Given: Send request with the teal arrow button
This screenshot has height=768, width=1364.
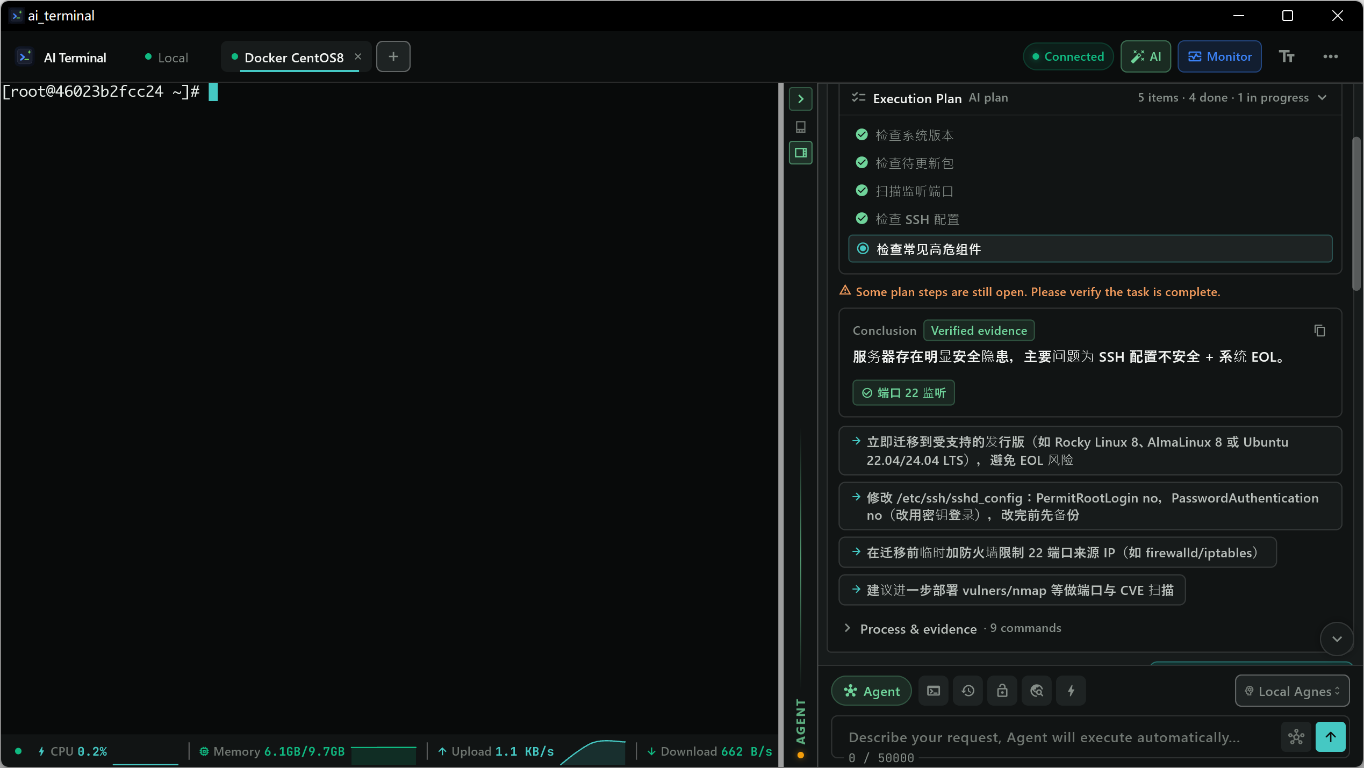Looking at the screenshot, I should click(1330, 736).
